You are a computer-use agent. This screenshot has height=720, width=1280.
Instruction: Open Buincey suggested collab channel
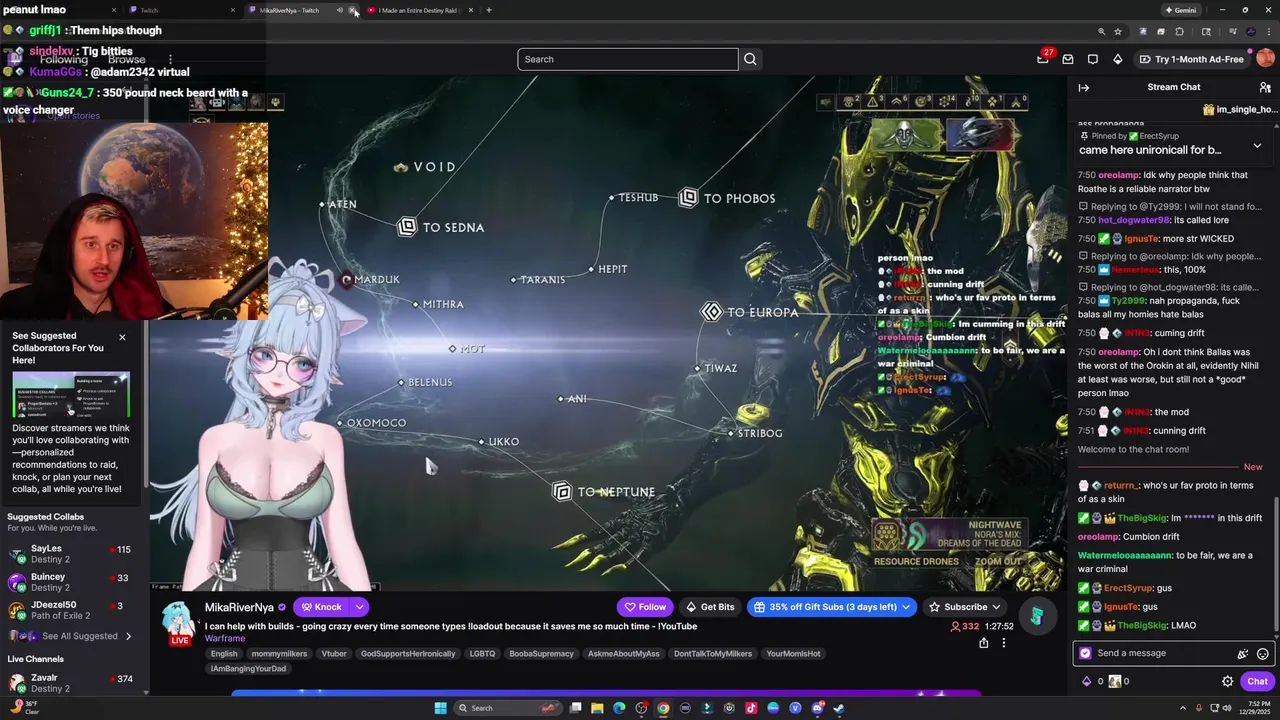70,582
